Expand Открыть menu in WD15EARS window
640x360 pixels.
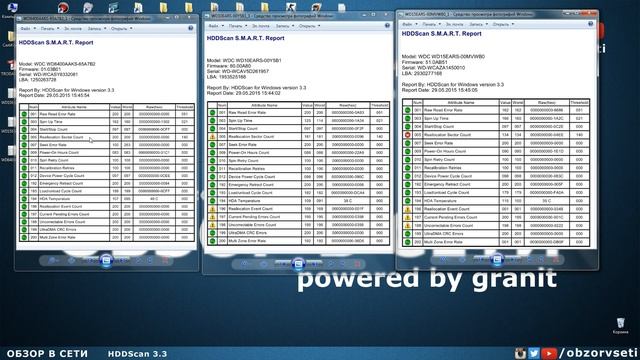504,24
